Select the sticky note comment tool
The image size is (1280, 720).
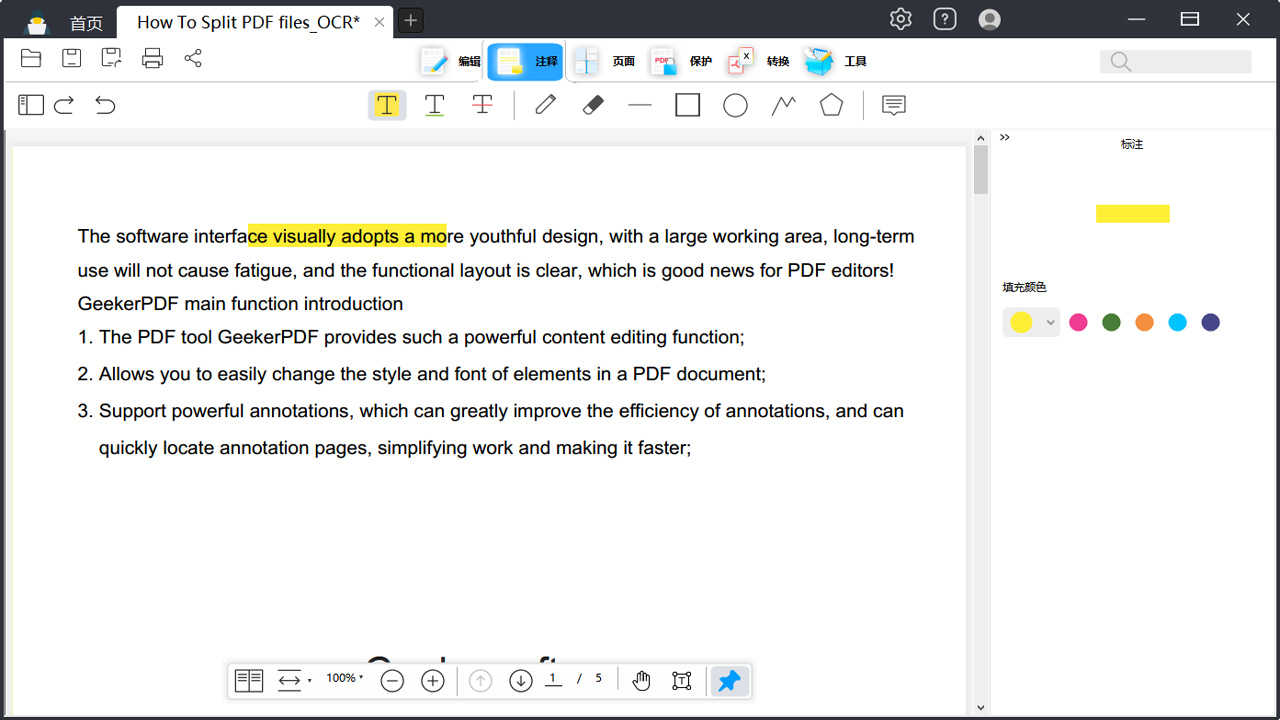click(893, 105)
